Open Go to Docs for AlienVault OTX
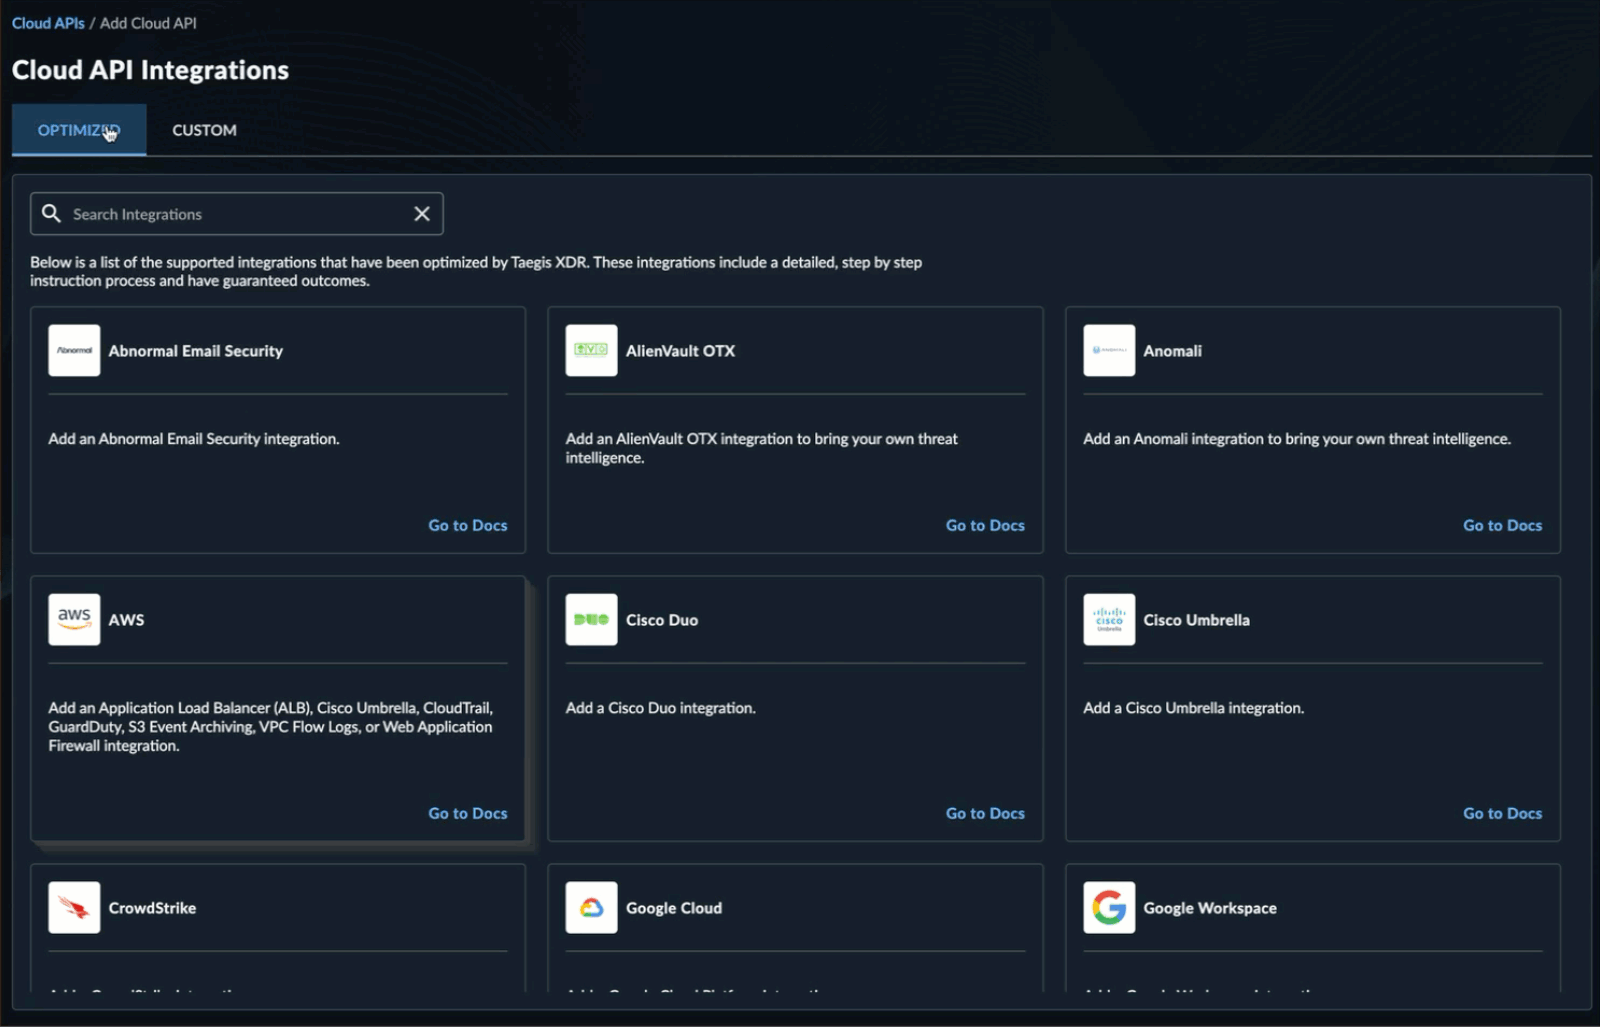 pos(985,526)
